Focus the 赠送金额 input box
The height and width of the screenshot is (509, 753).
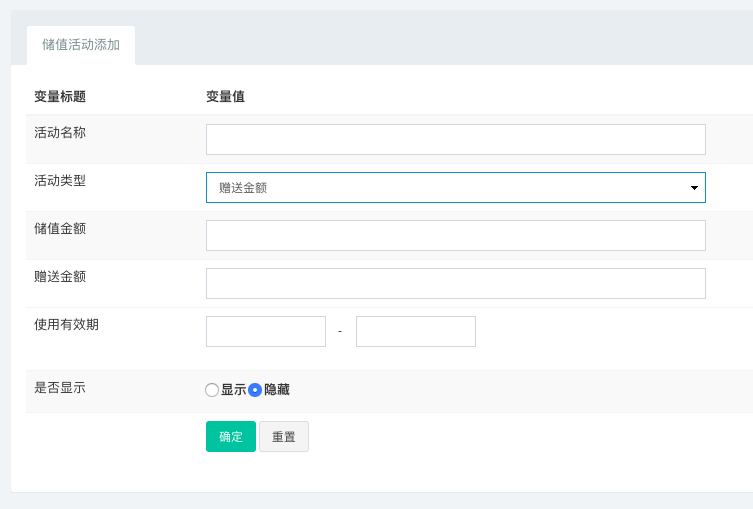456,283
